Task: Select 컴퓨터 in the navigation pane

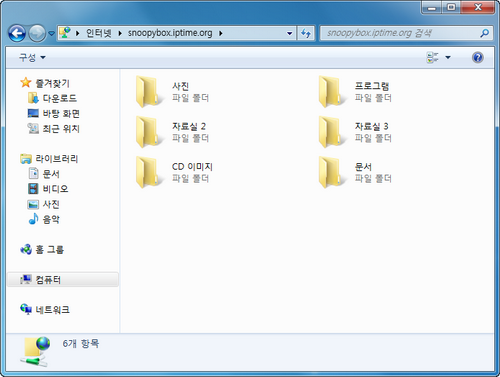Action: click(48, 279)
